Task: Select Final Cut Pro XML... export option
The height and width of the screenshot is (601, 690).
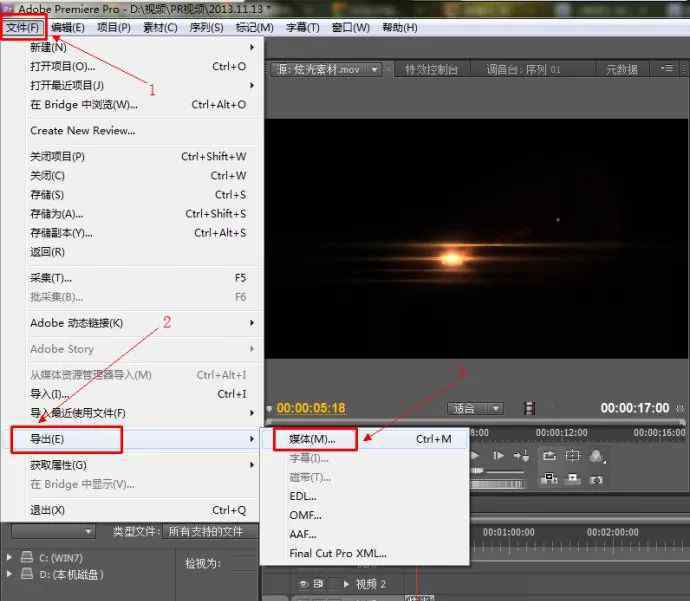Action: (x=365, y=553)
